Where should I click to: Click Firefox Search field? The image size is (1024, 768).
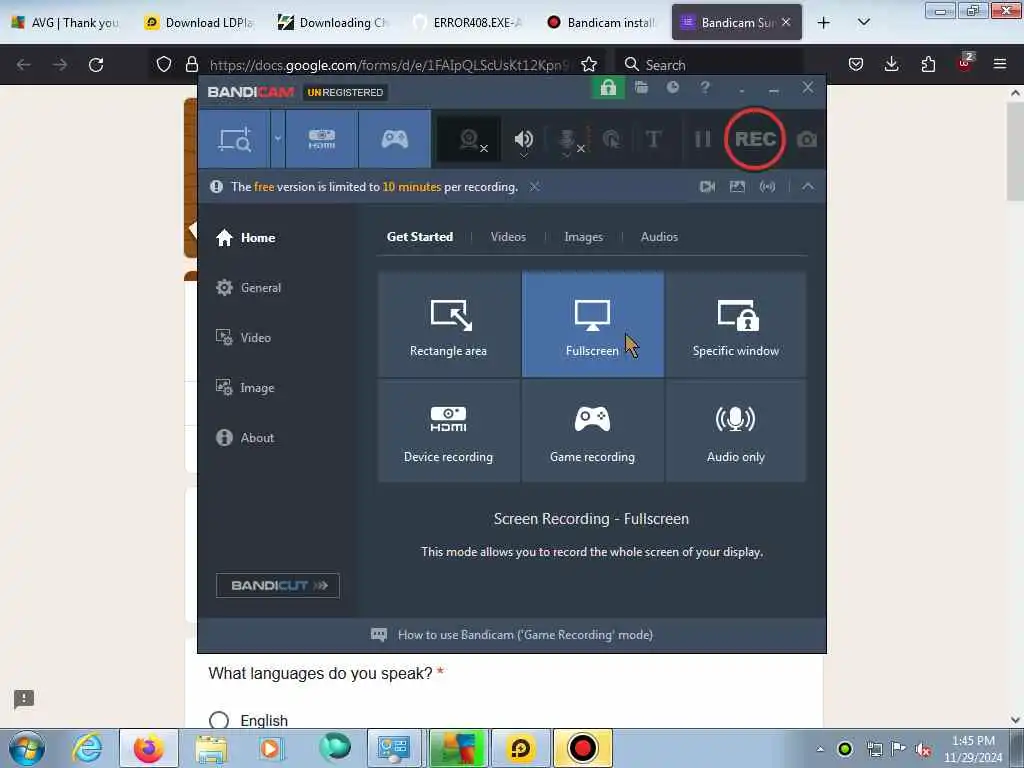pyautogui.click(x=709, y=65)
